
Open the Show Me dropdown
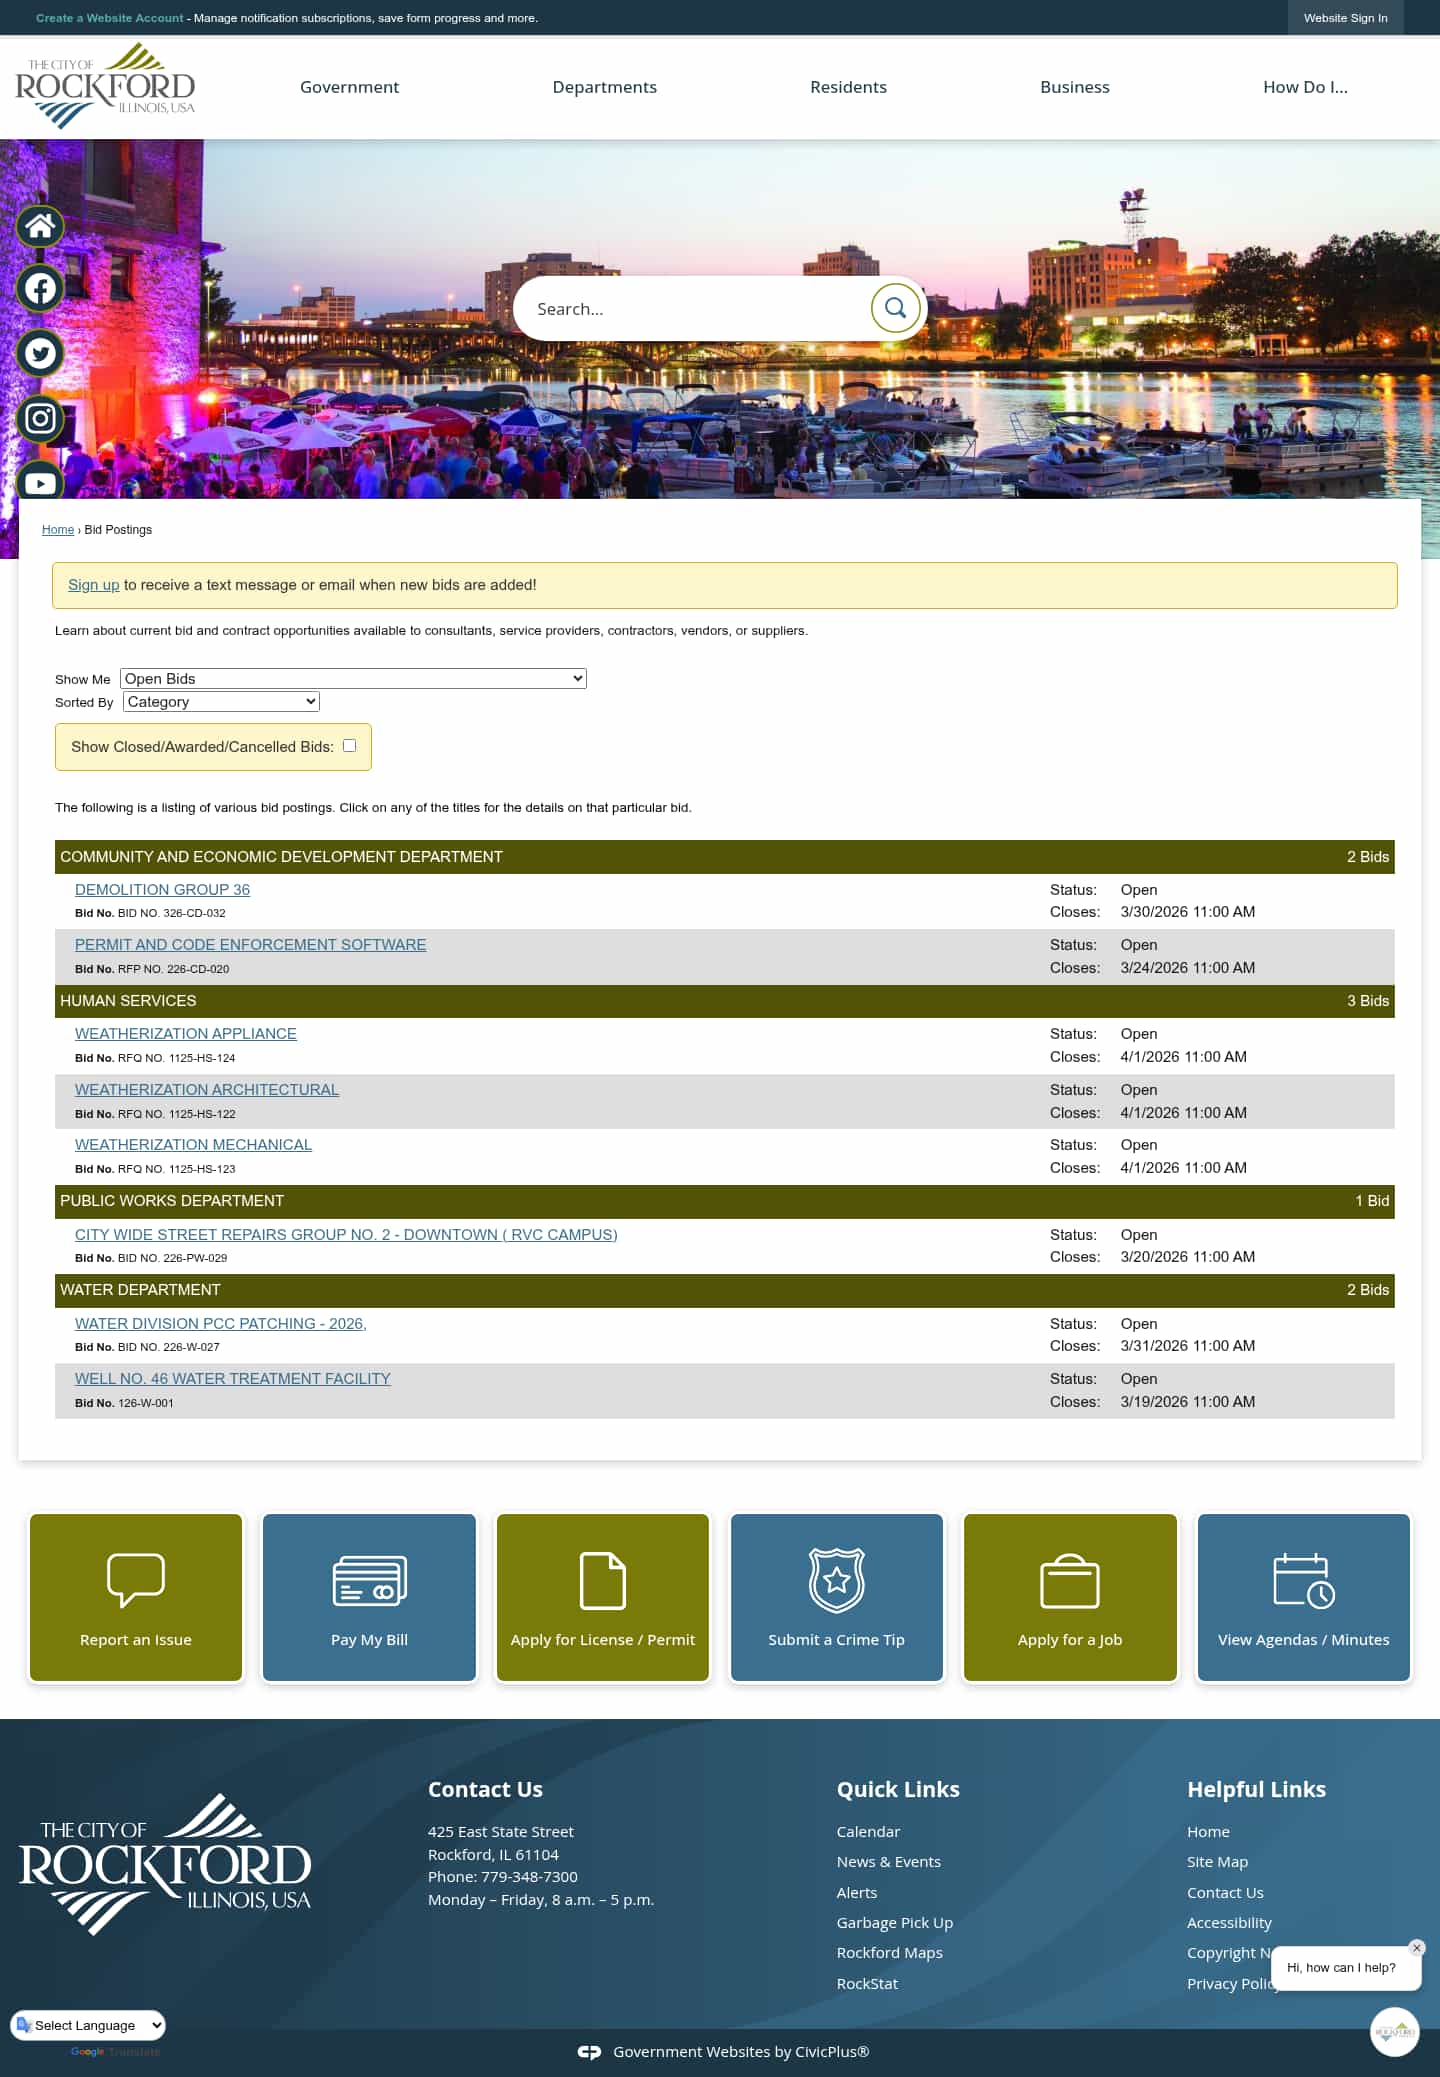pyautogui.click(x=353, y=679)
